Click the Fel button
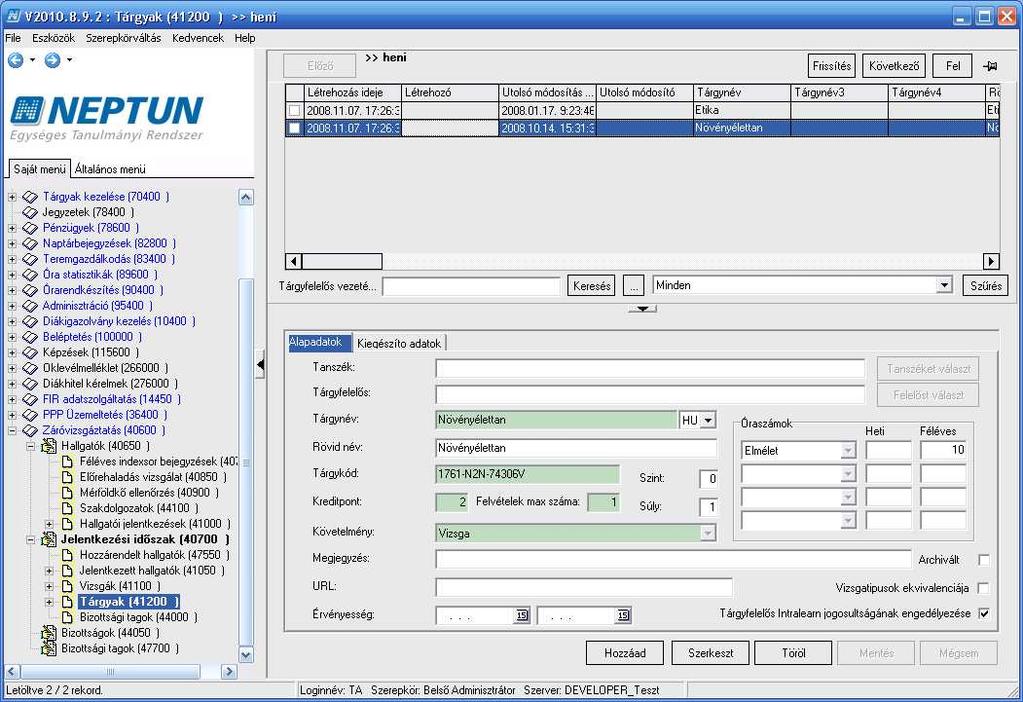 [x=953, y=66]
